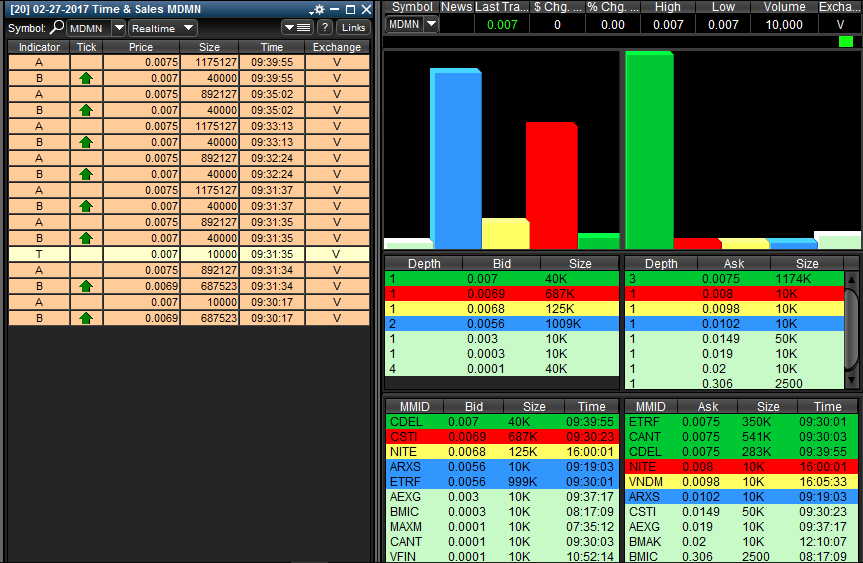Click the up-tick arrow in the 09:30:17 B row
The width and height of the screenshot is (863, 563).
tap(86, 318)
